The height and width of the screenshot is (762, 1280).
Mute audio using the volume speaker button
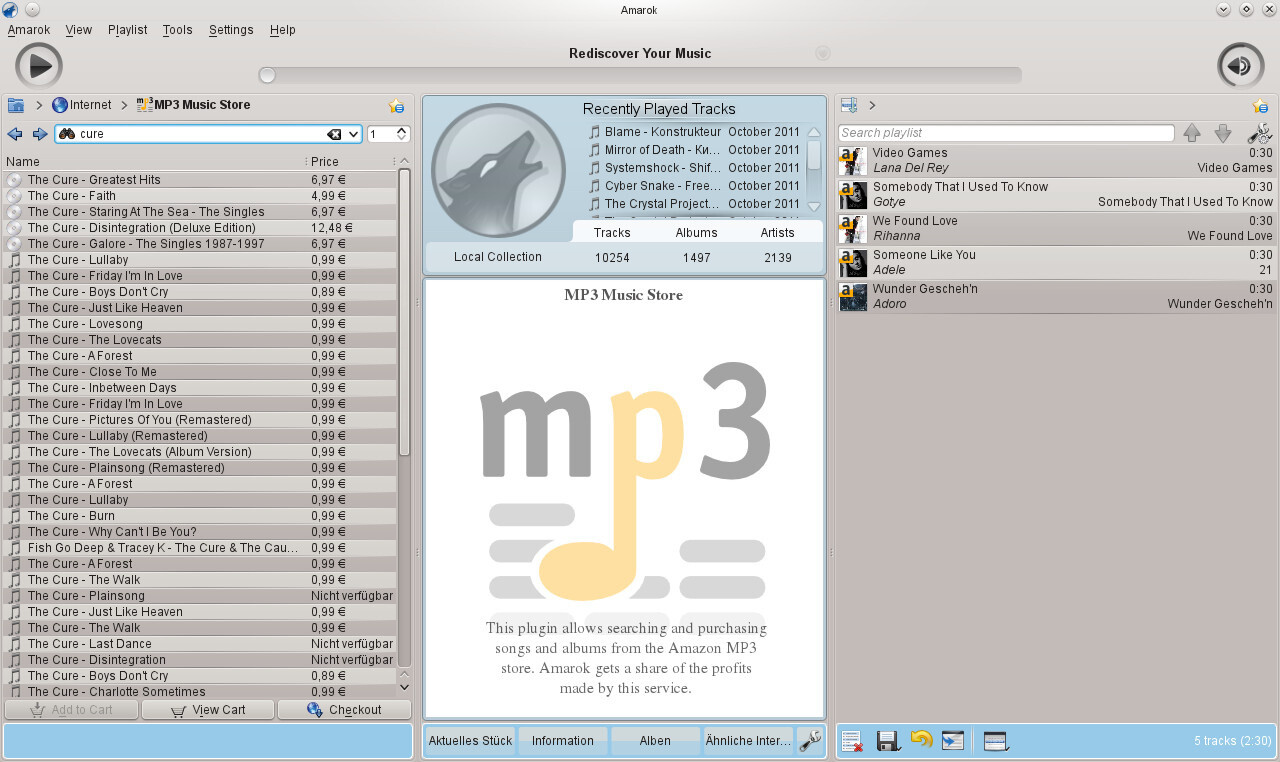(x=1240, y=66)
